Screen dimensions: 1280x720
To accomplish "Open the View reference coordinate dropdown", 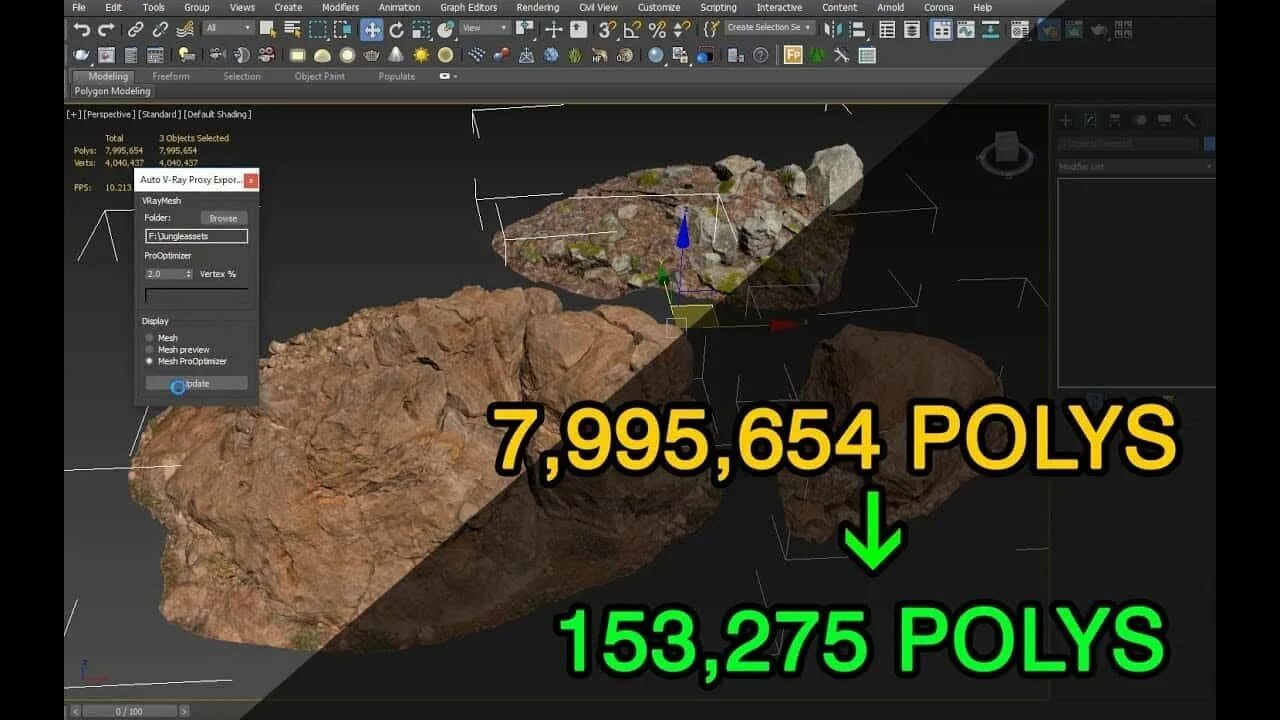I will click(x=485, y=28).
